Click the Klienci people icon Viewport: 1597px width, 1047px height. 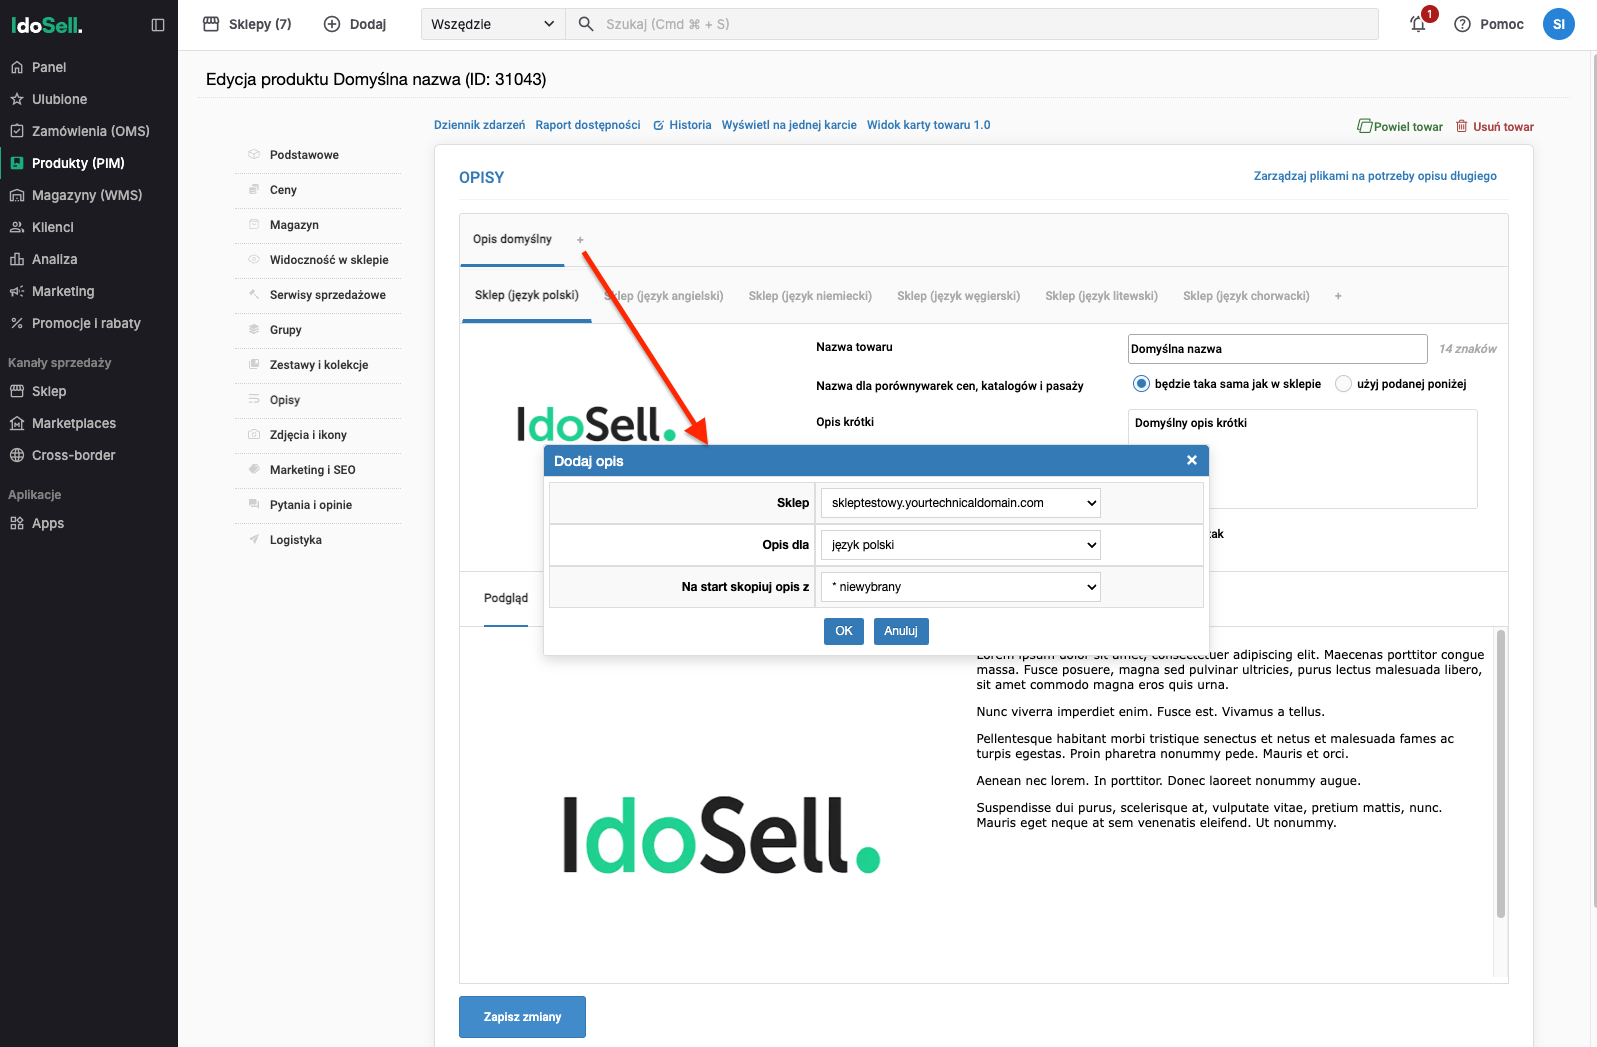(17, 227)
